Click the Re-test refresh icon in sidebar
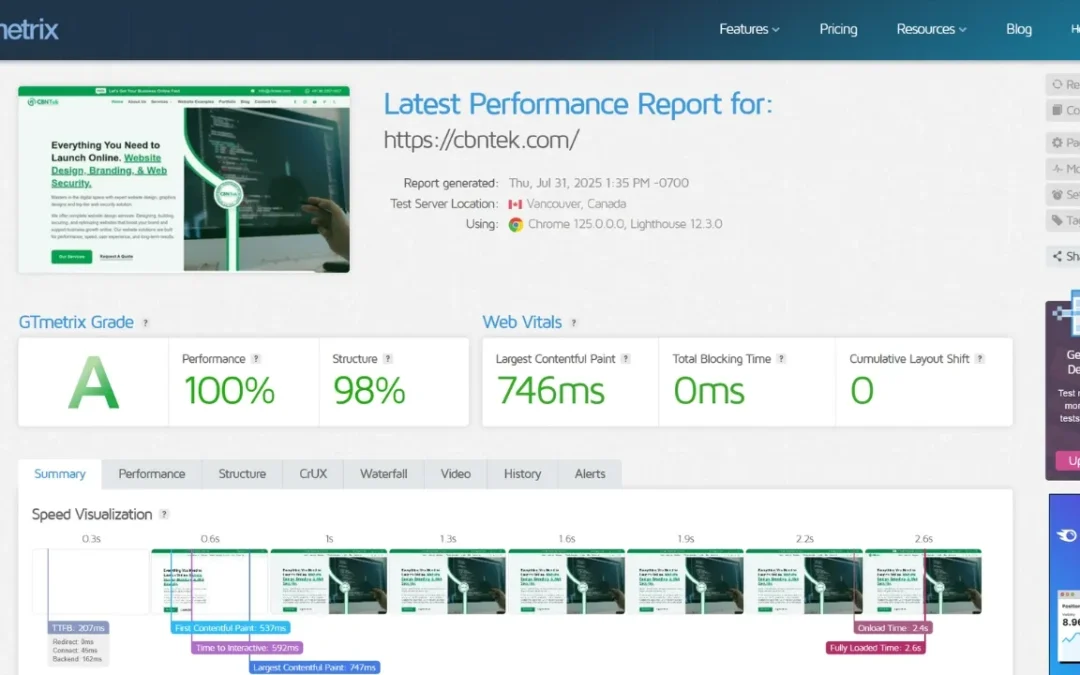 click(1057, 85)
